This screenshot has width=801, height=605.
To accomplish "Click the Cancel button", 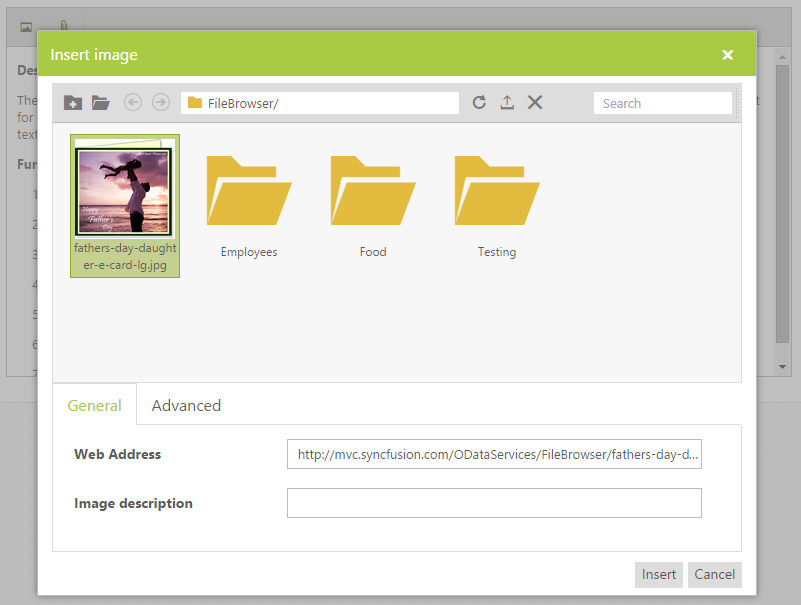I will pyautogui.click(x=714, y=574).
